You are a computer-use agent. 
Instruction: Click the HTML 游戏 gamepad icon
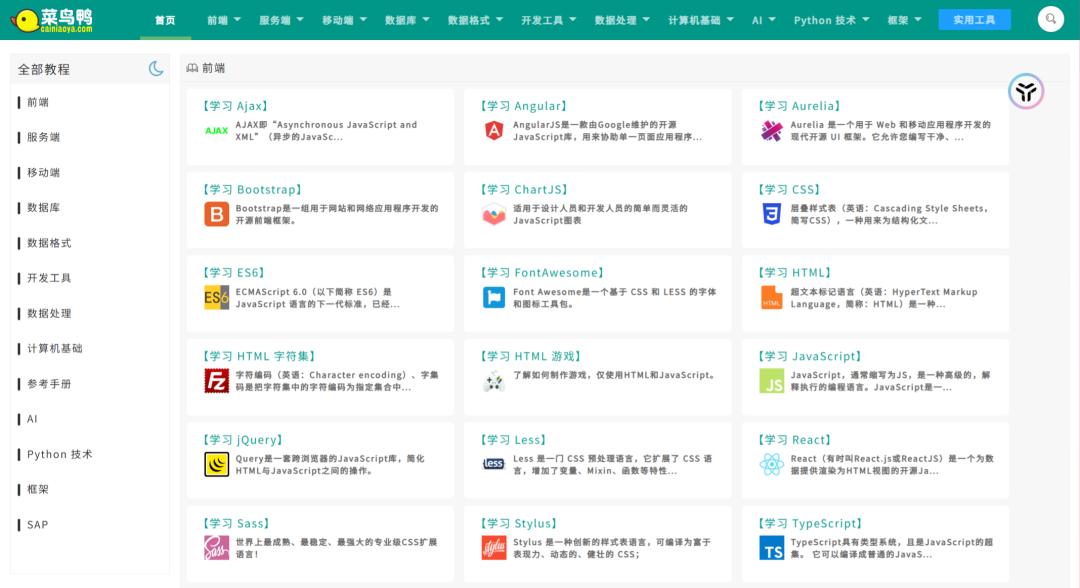(x=494, y=381)
